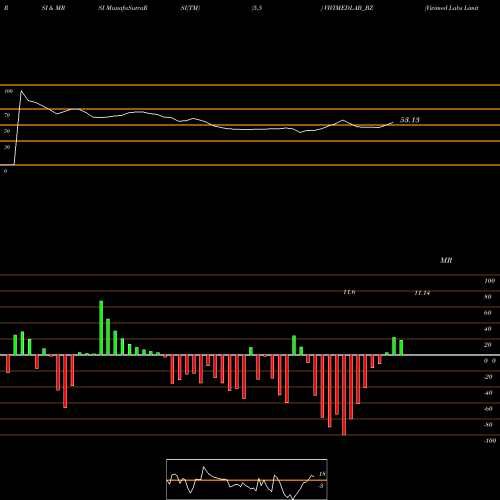Click the -60 label on MR axis

point(488,409)
